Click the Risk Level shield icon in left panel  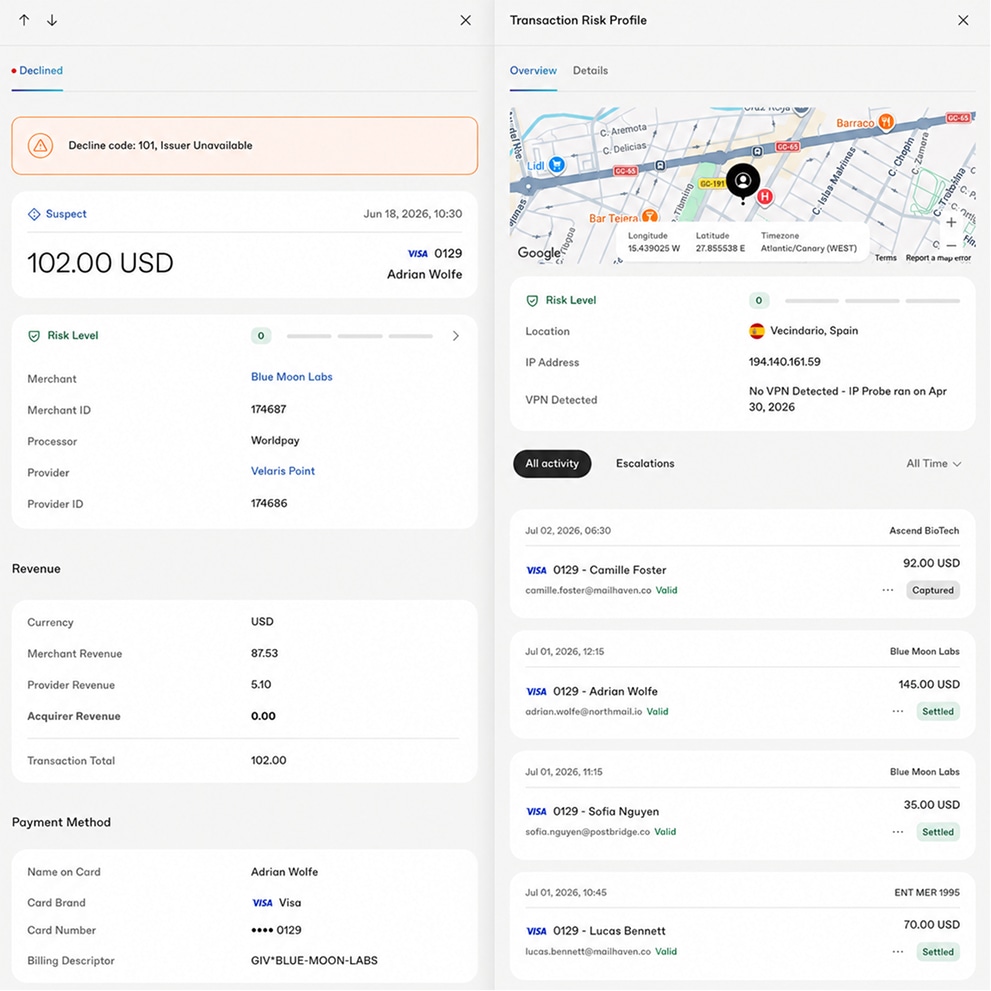[x=34, y=336]
